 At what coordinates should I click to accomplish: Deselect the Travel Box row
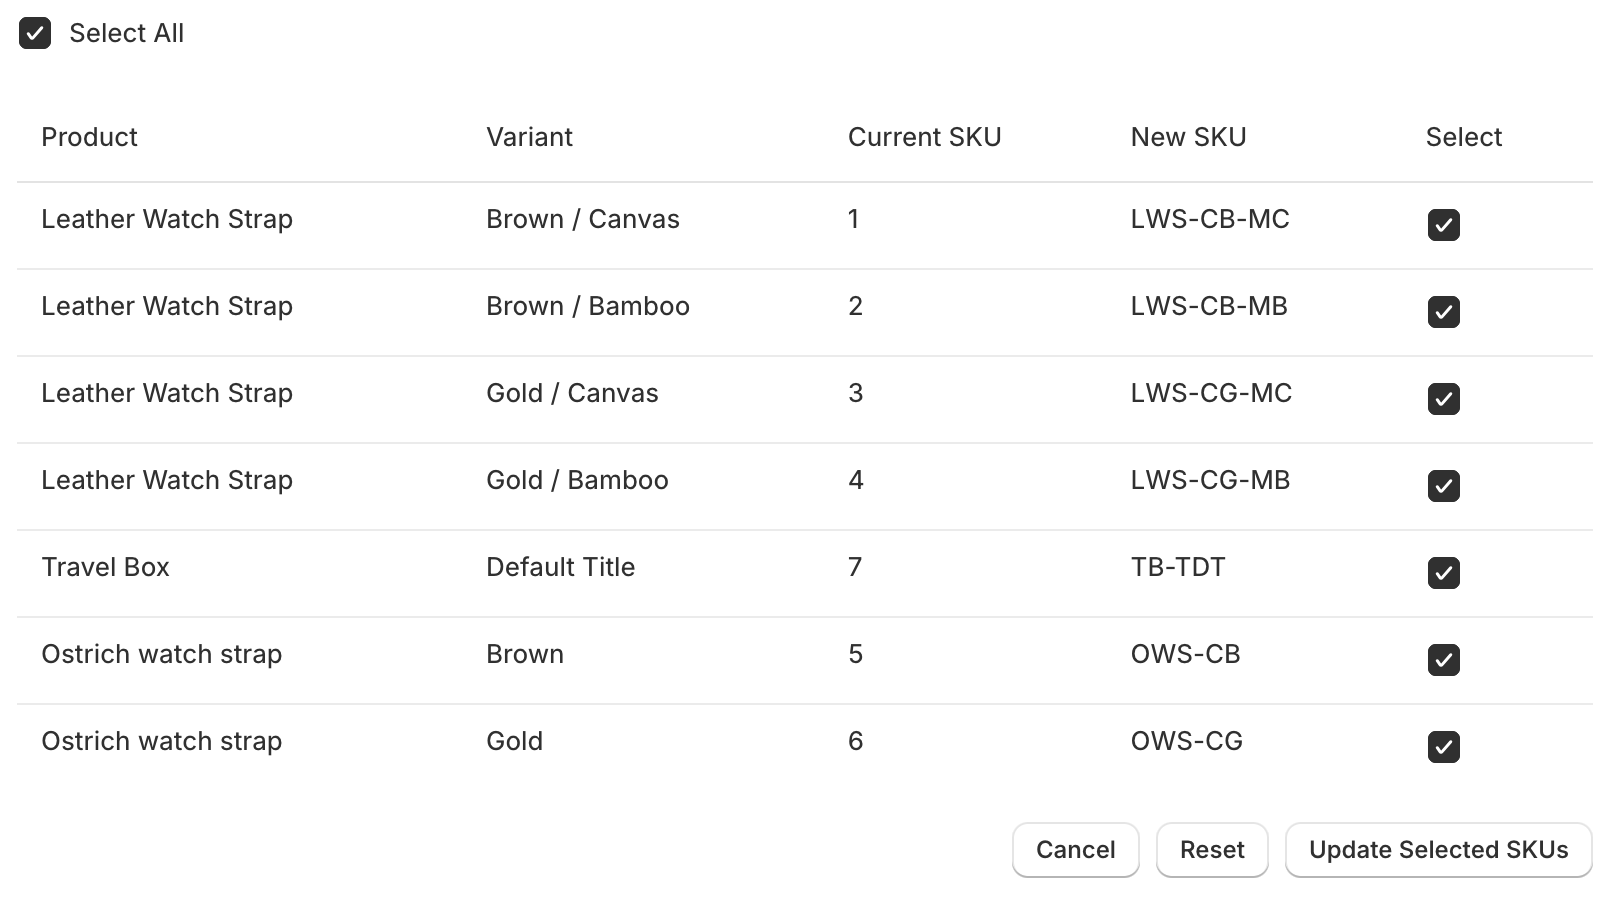1444,573
